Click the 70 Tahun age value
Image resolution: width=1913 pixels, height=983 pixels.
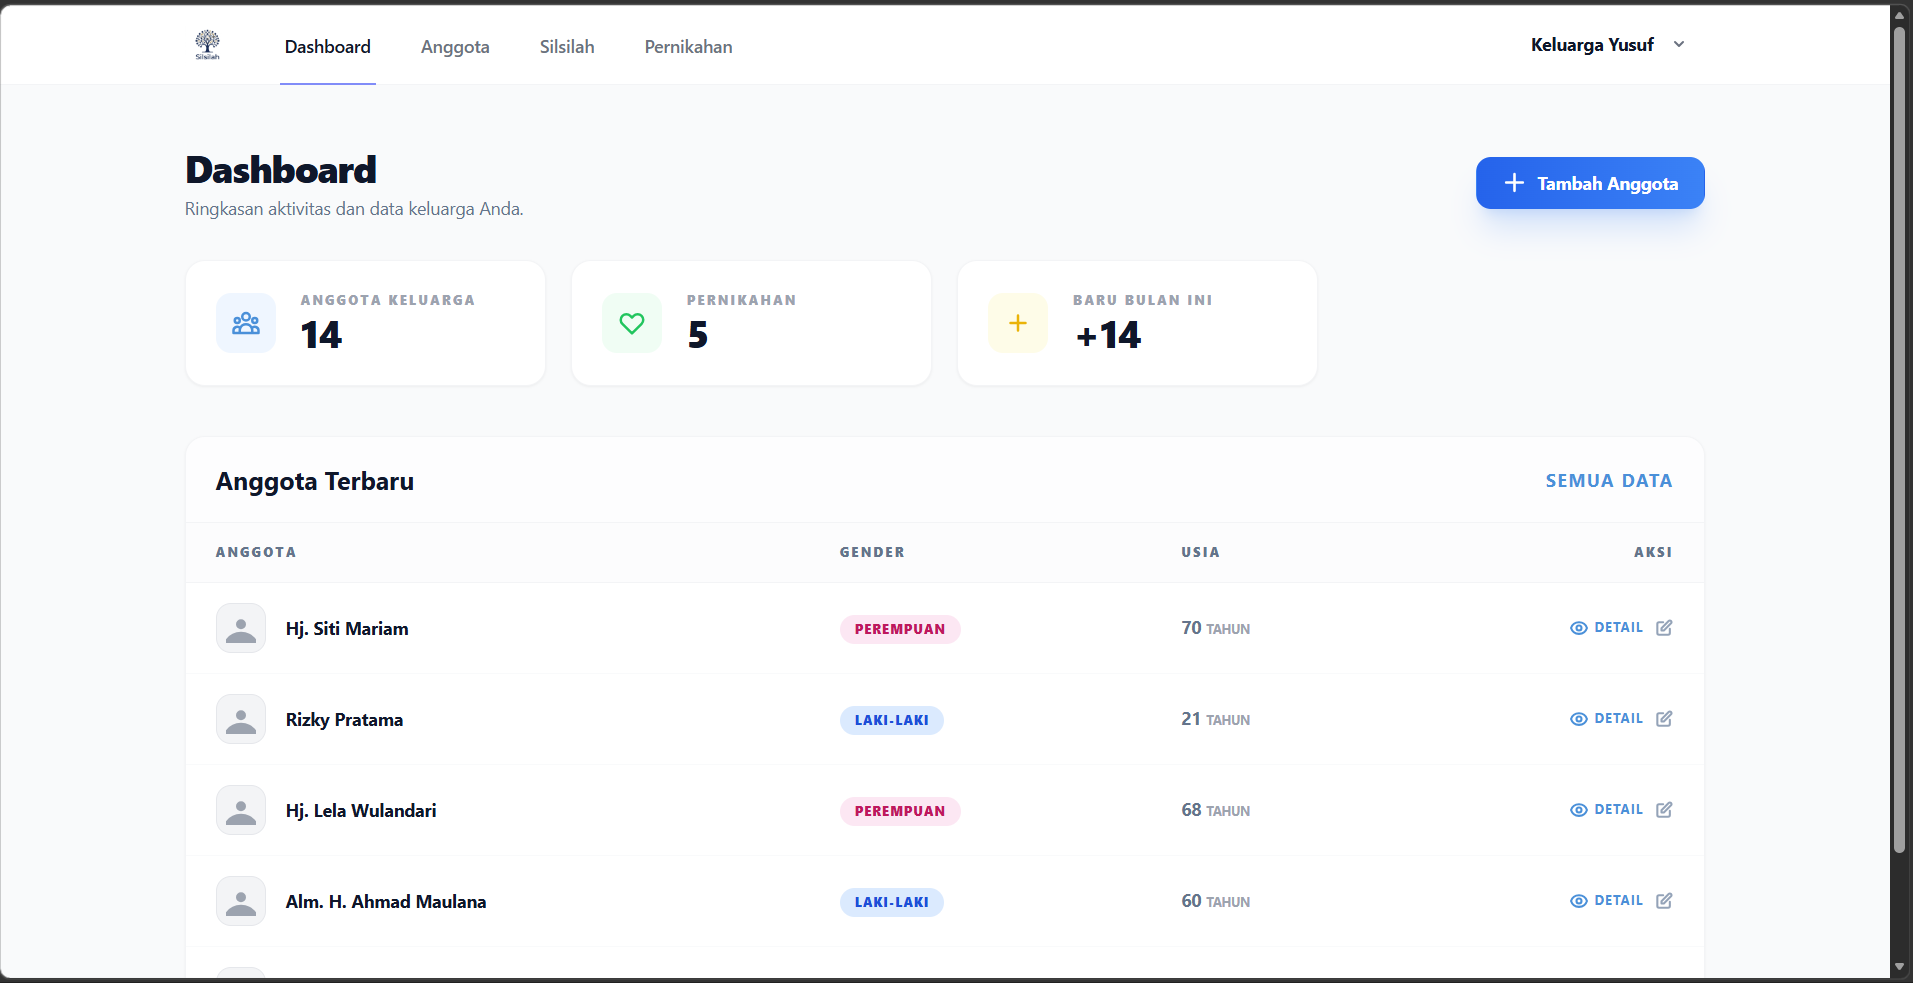pos(1216,628)
